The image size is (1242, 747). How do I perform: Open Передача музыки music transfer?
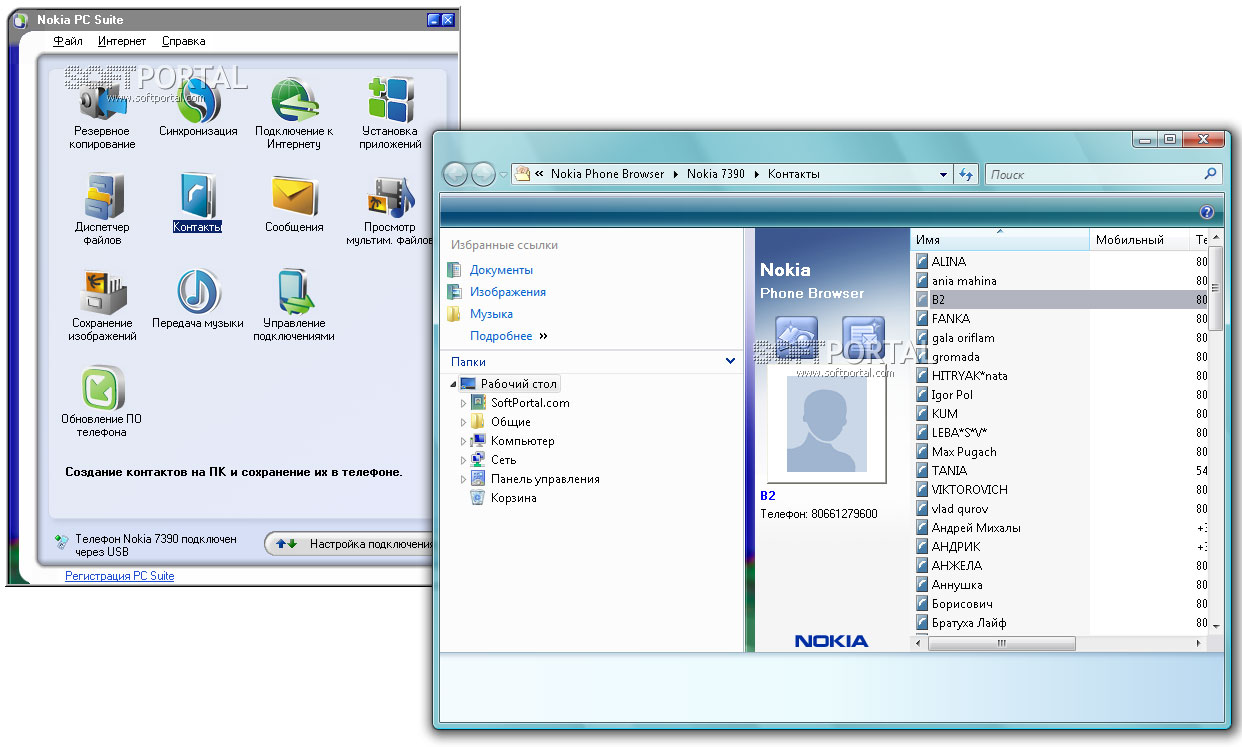click(x=198, y=292)
